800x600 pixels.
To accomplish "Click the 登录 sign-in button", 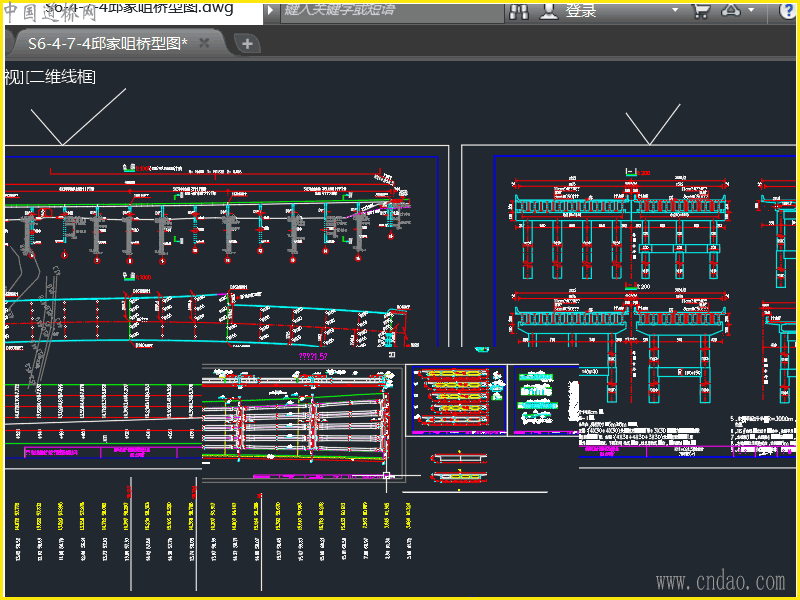I will pyautogui.click(x=580, y=11).
